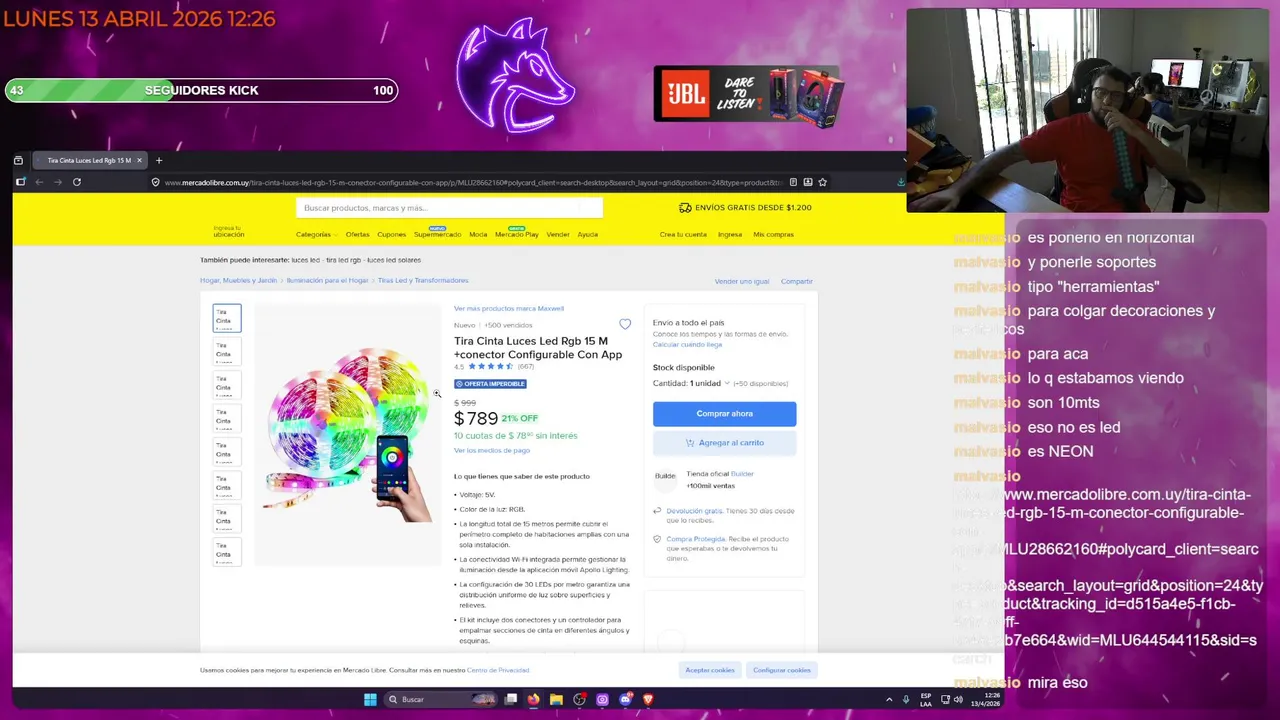Close the Tira Cinta Luces Led tab
This screenshot has height=720, width=1280.
click(x=139, y=160)
